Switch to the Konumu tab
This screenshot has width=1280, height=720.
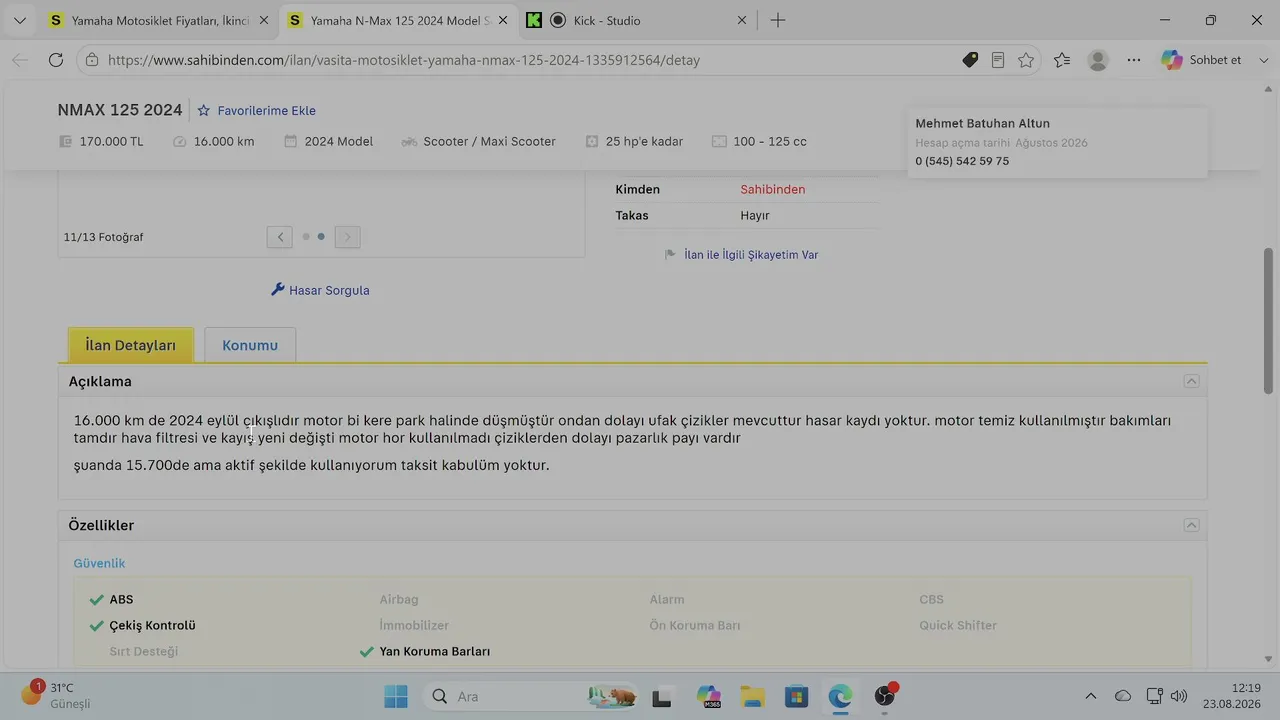tap(250, 345)
